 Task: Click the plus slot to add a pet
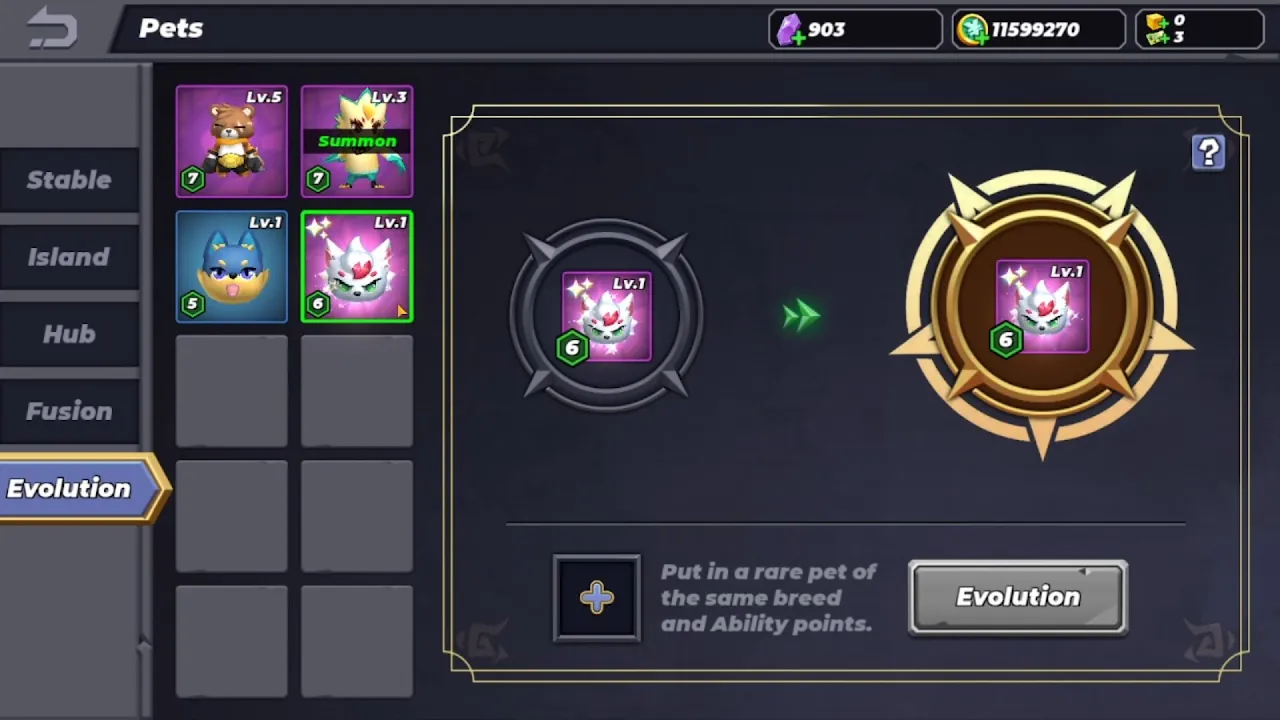597,598
